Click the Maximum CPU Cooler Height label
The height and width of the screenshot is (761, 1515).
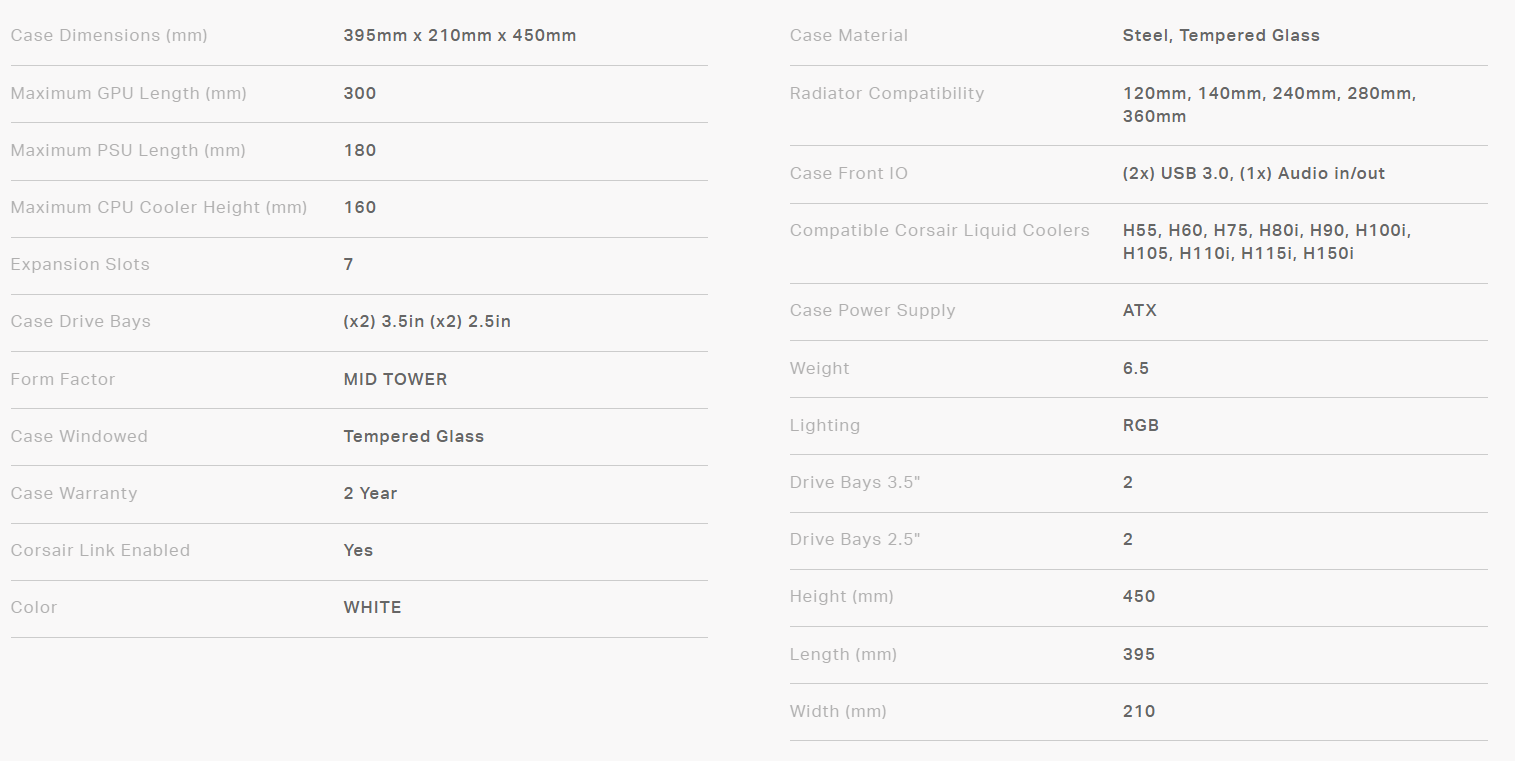(x=158, y=208)
